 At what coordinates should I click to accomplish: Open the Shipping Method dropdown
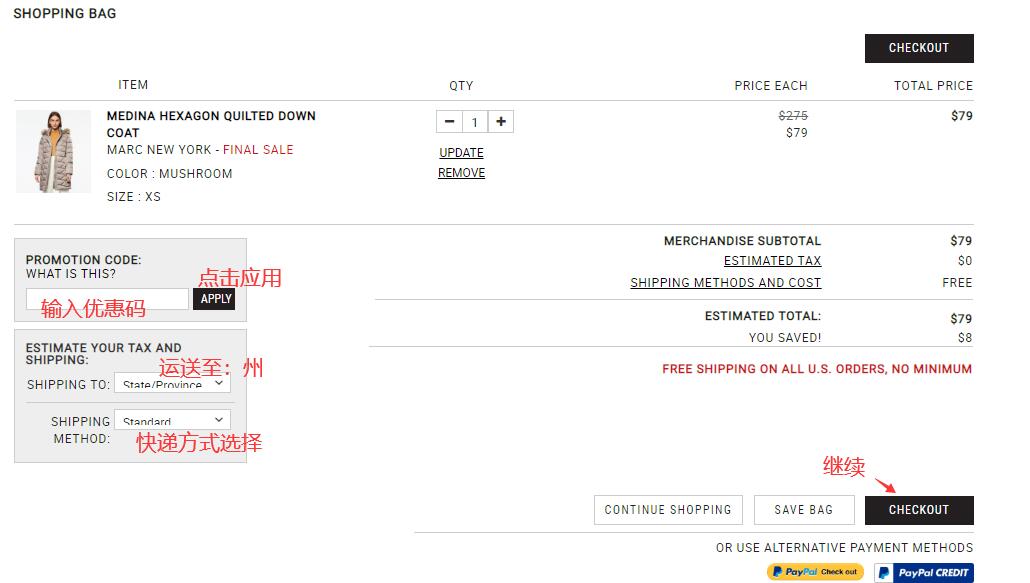(x=172, y=421)
